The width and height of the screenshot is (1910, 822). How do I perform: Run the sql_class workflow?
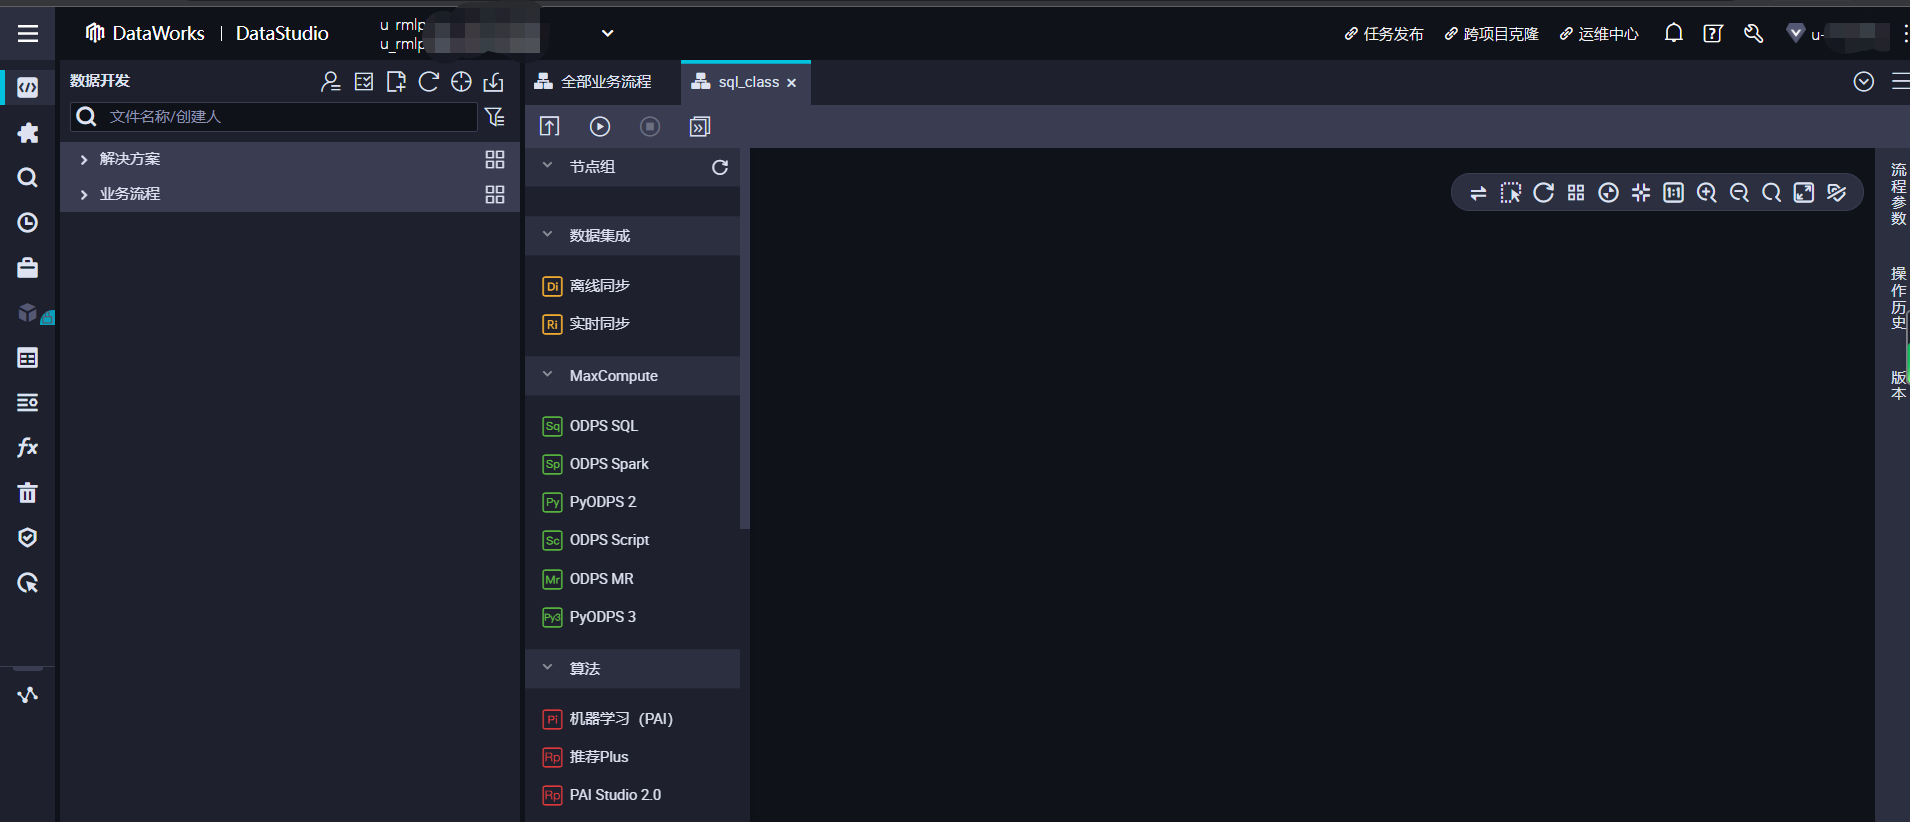click(x=600, y=127)
